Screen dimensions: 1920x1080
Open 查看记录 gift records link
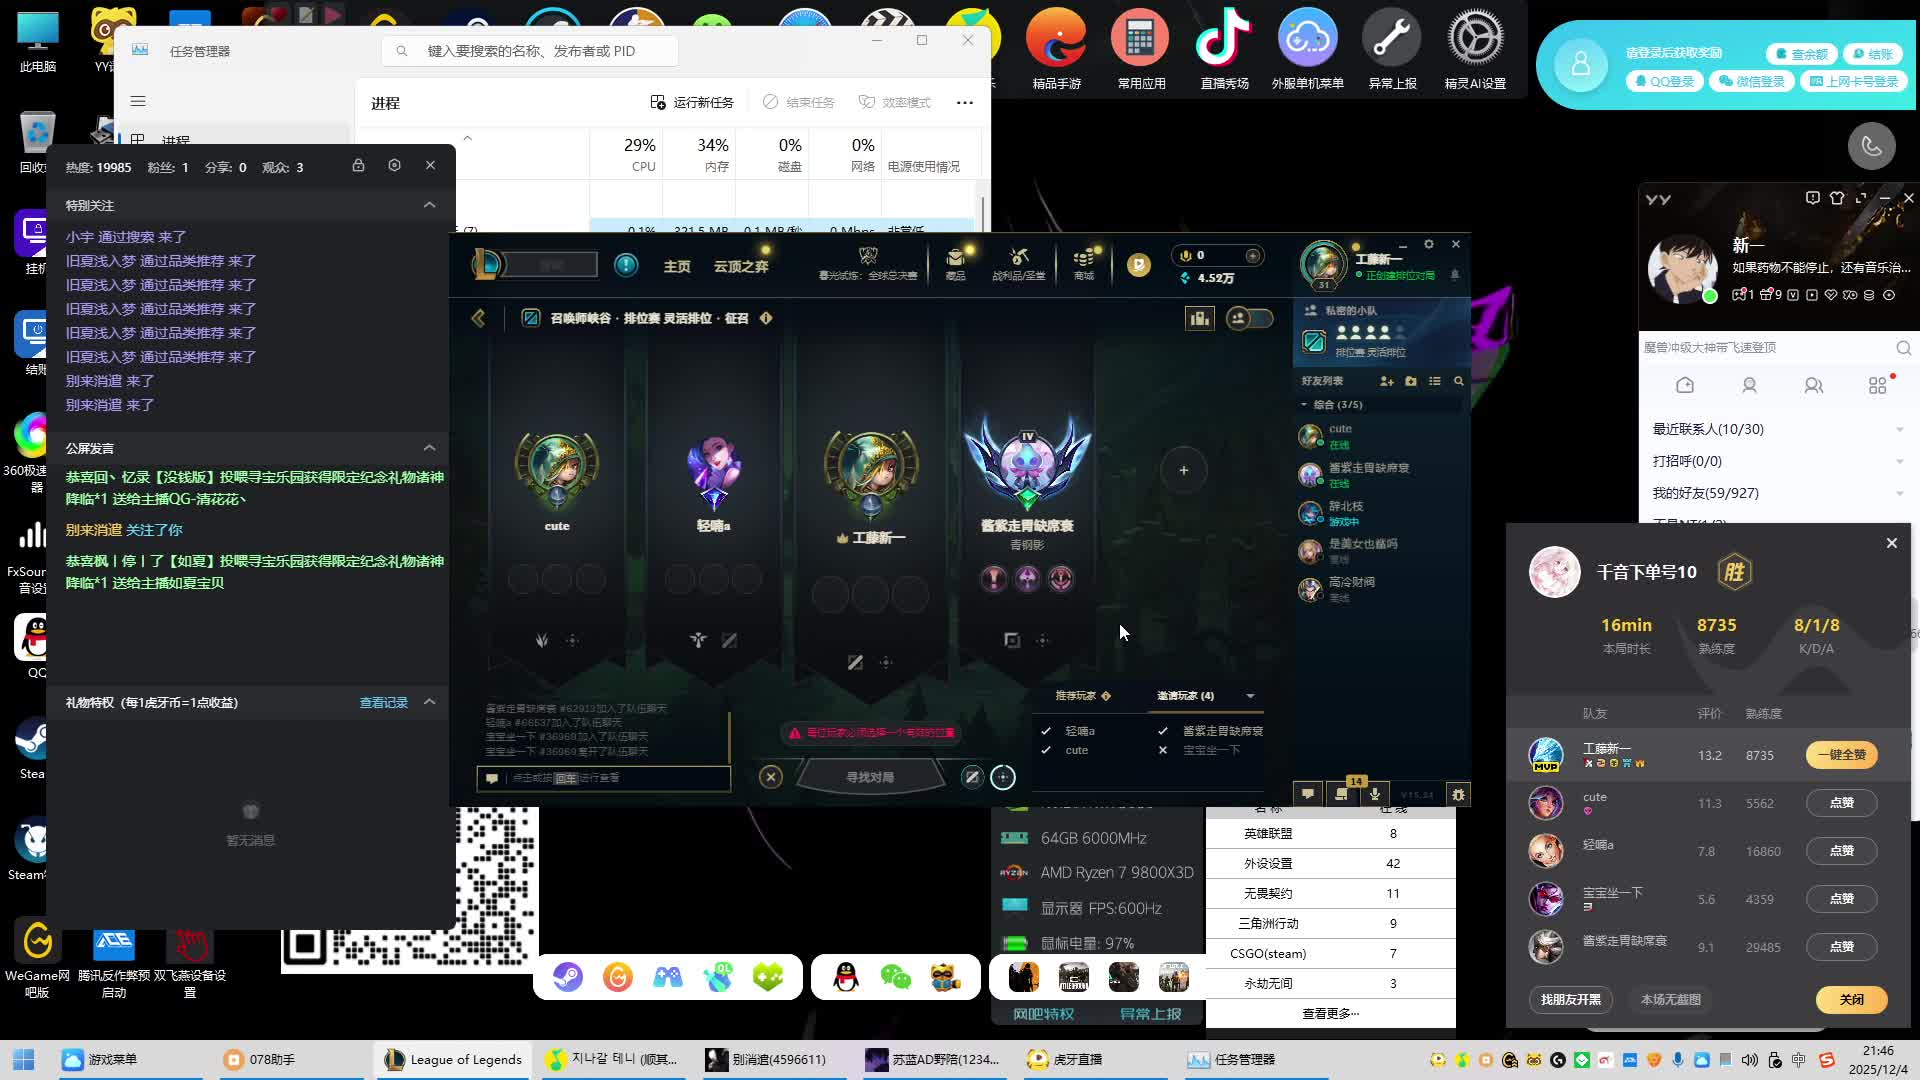383,702
